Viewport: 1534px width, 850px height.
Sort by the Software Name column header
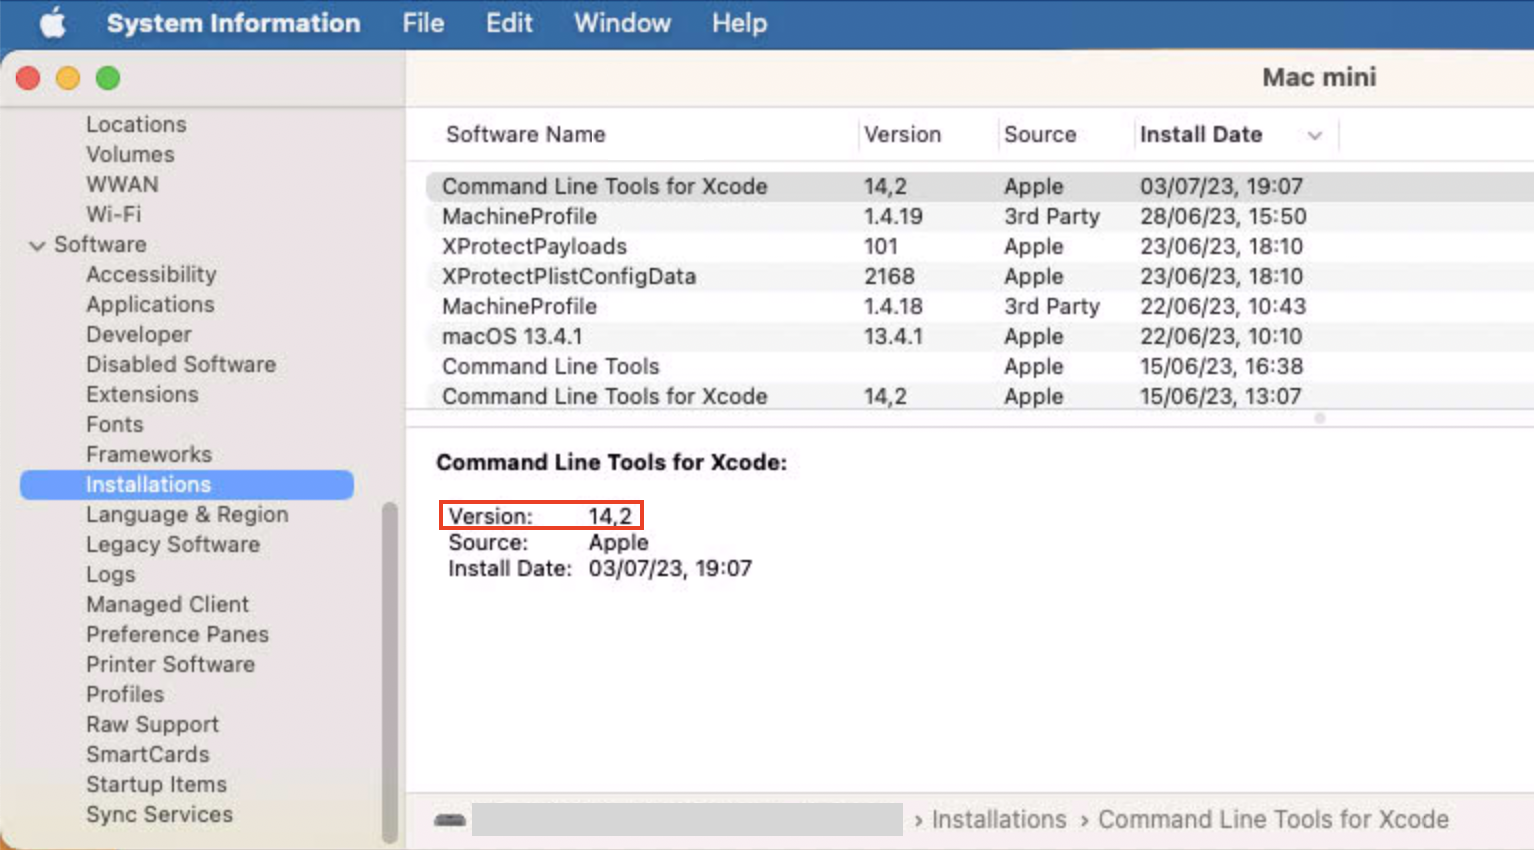click(x=525, y=134)
